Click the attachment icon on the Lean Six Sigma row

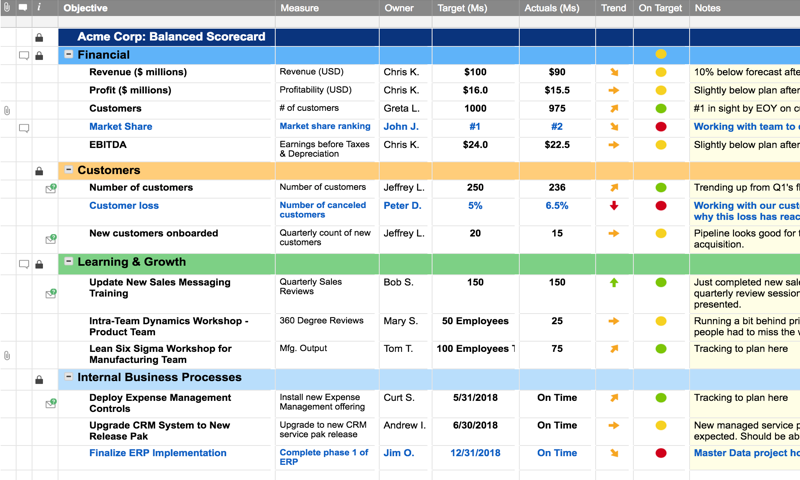point(7,355)
